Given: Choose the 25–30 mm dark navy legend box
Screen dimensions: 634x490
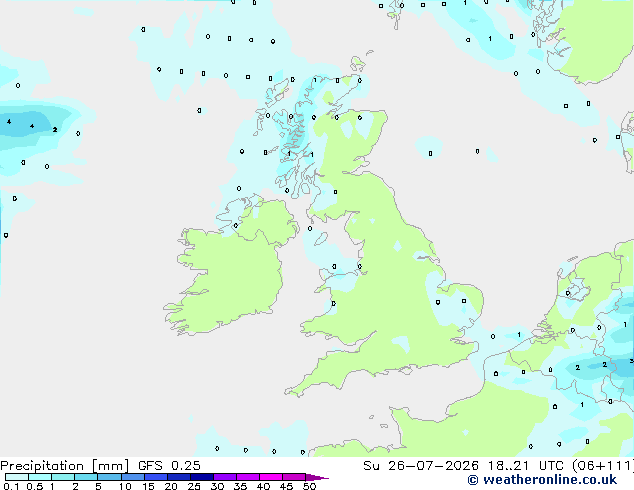Looking at the screenshot, I should click(x=202, y=477).
